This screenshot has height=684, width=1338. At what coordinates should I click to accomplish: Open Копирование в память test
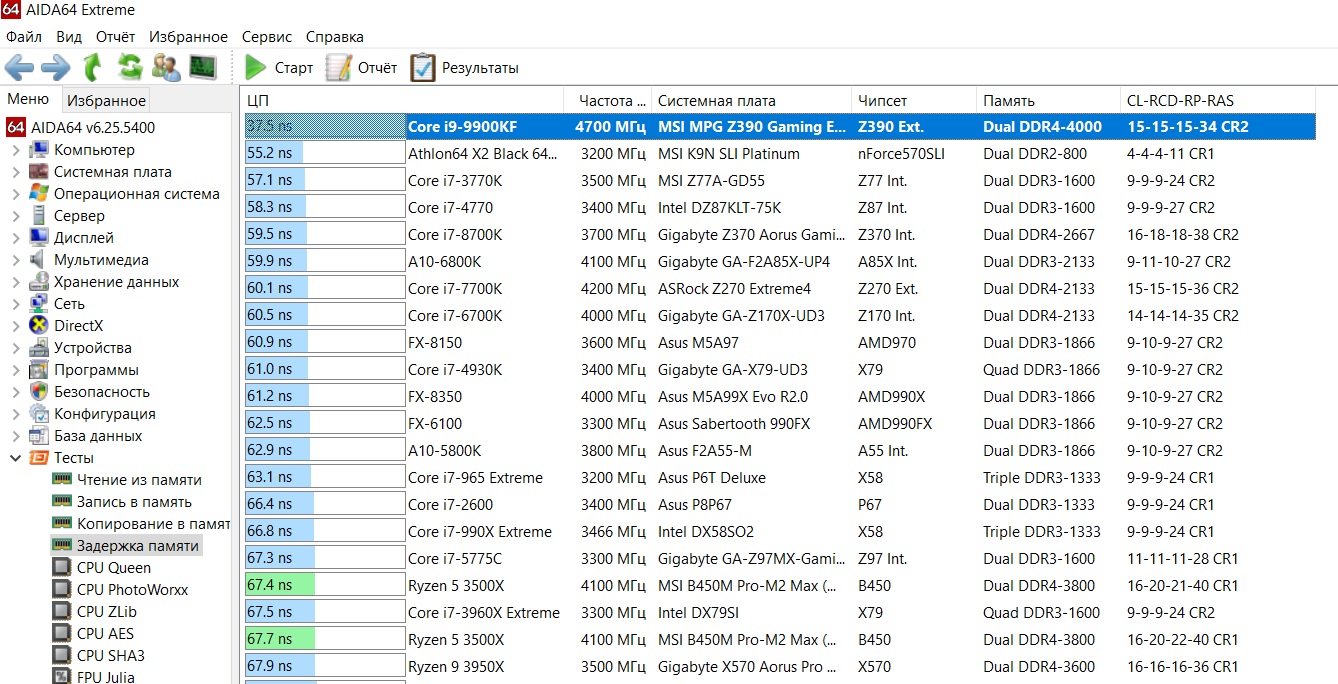(153, 524)
